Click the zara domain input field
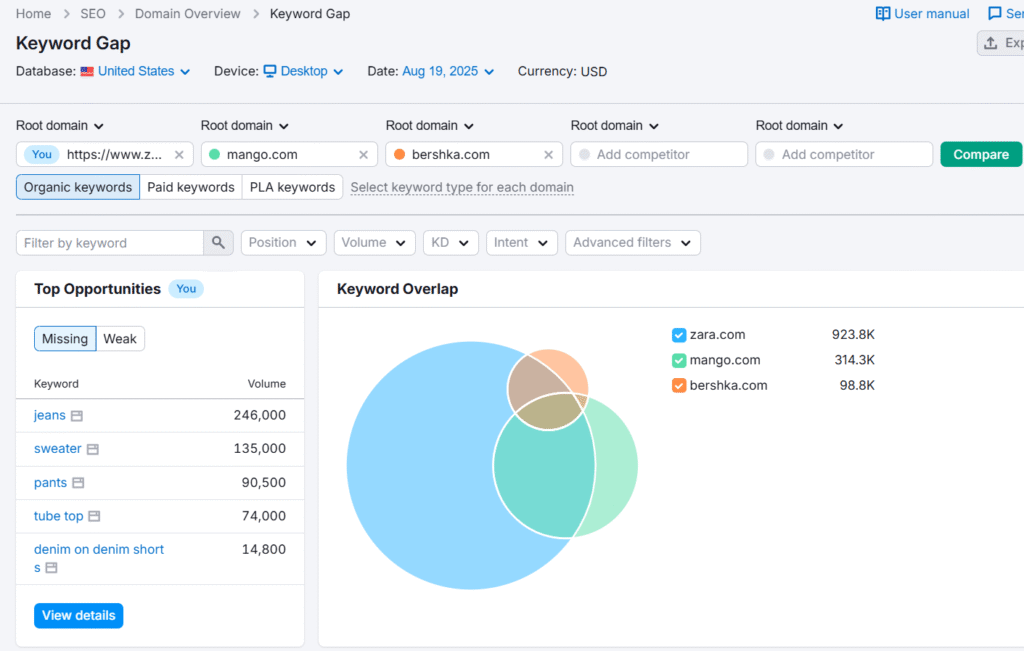Viewport: 1024px width, 651px height. 104,155
